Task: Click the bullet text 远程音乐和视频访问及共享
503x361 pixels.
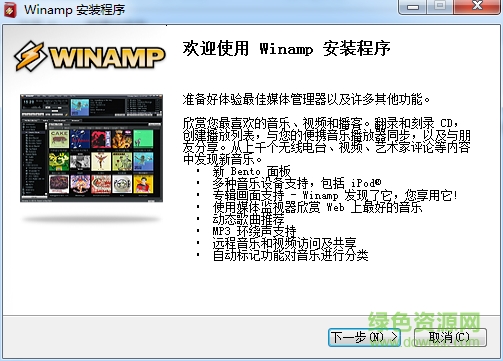Action: coord(285,243)
